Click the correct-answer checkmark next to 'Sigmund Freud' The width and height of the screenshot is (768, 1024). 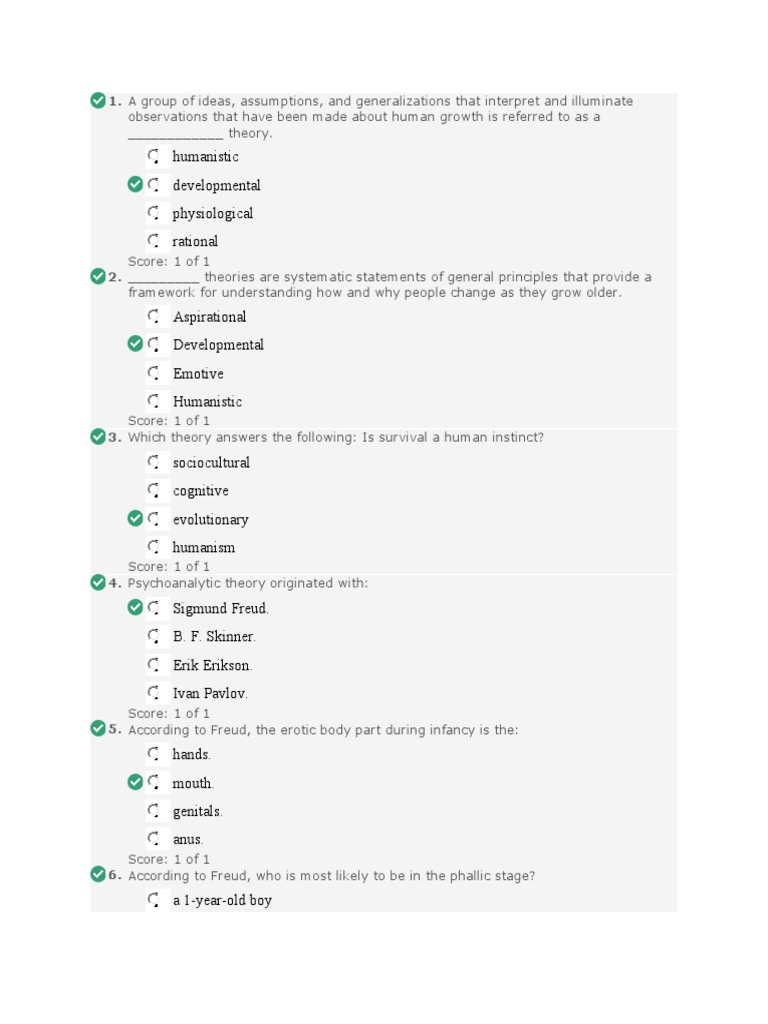[135, 607]
